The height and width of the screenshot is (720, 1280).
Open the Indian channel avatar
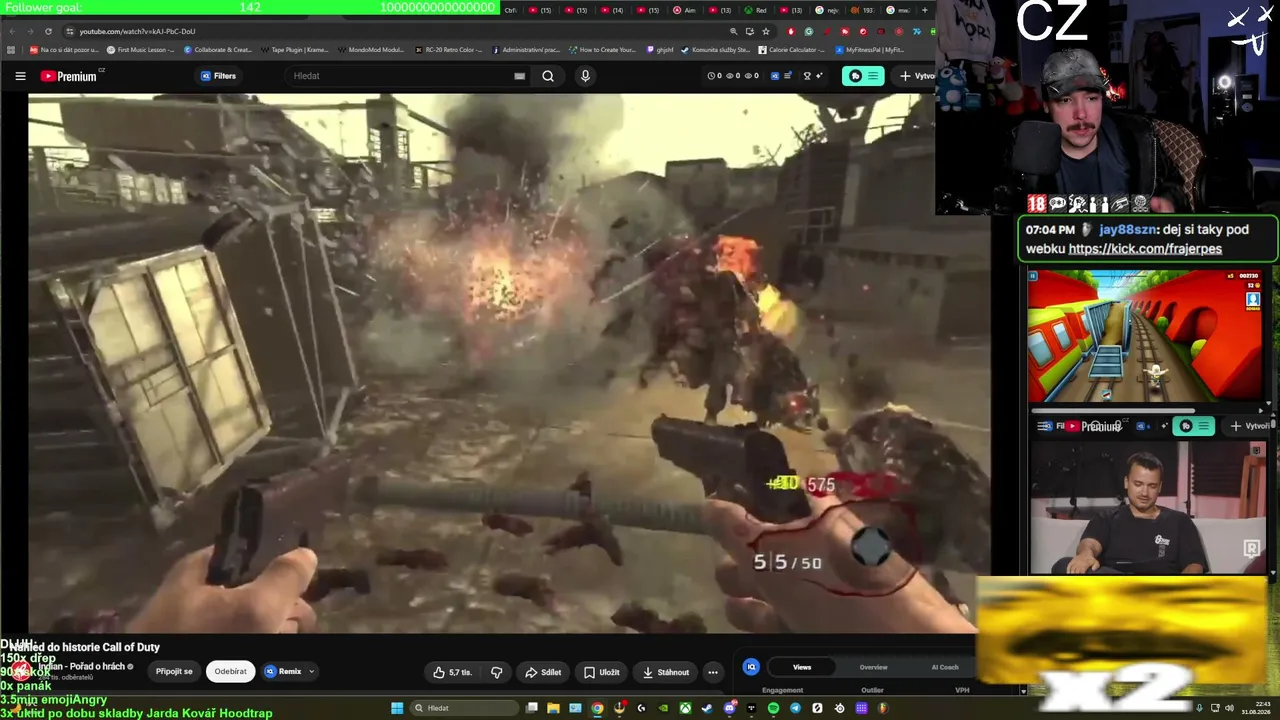coord(20,670)
